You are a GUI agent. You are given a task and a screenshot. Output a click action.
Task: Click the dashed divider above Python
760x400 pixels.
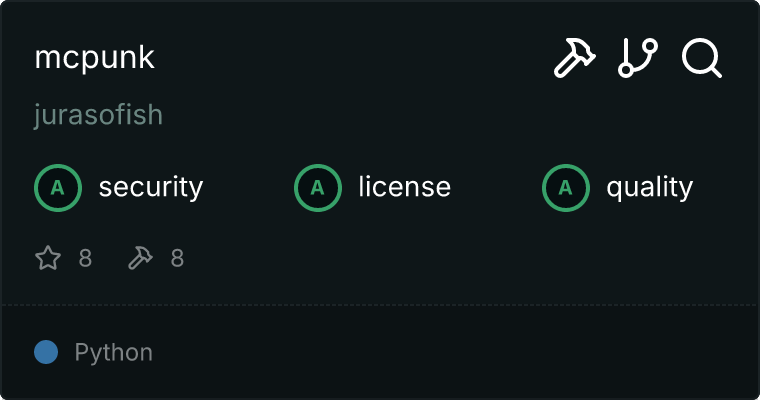380,305
